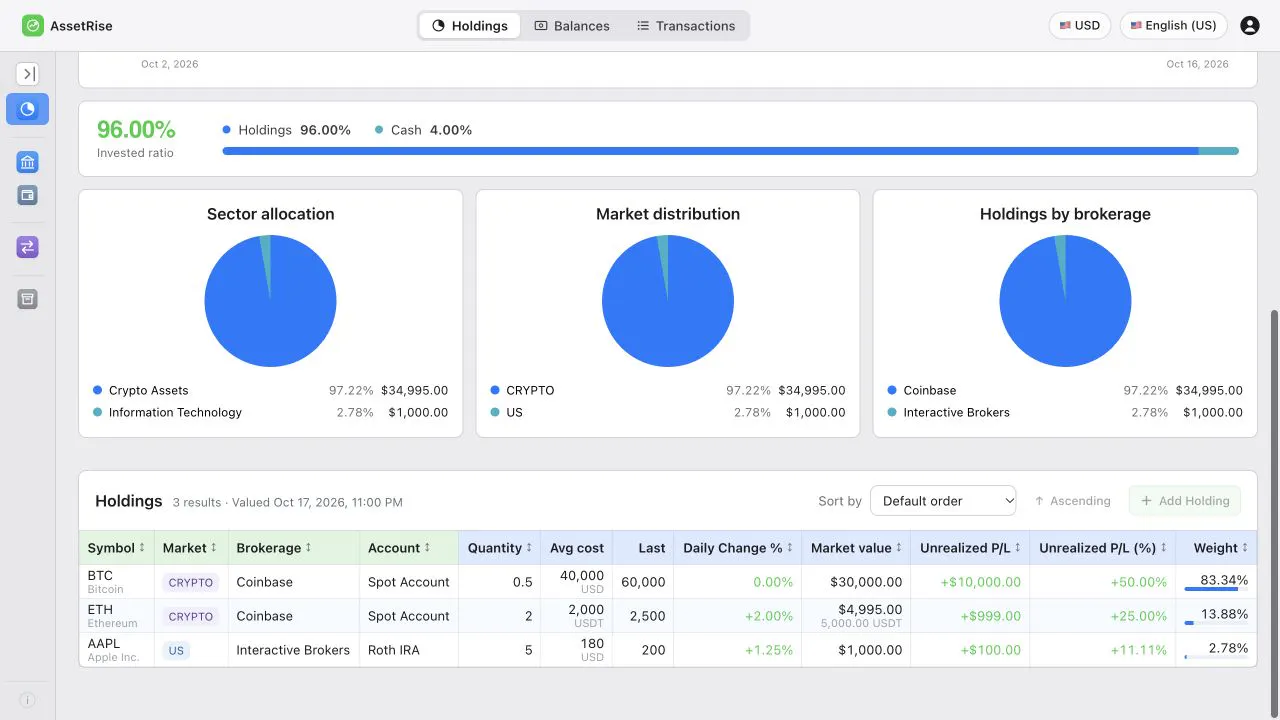The height and width of the screenshot is (720, 1280).
Task: Sort by the Daily Change % column
Action: click(739, 548)
